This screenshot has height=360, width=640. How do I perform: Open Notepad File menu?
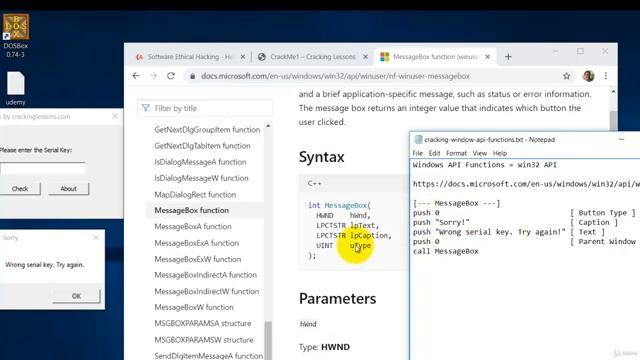tap(418, 153)
